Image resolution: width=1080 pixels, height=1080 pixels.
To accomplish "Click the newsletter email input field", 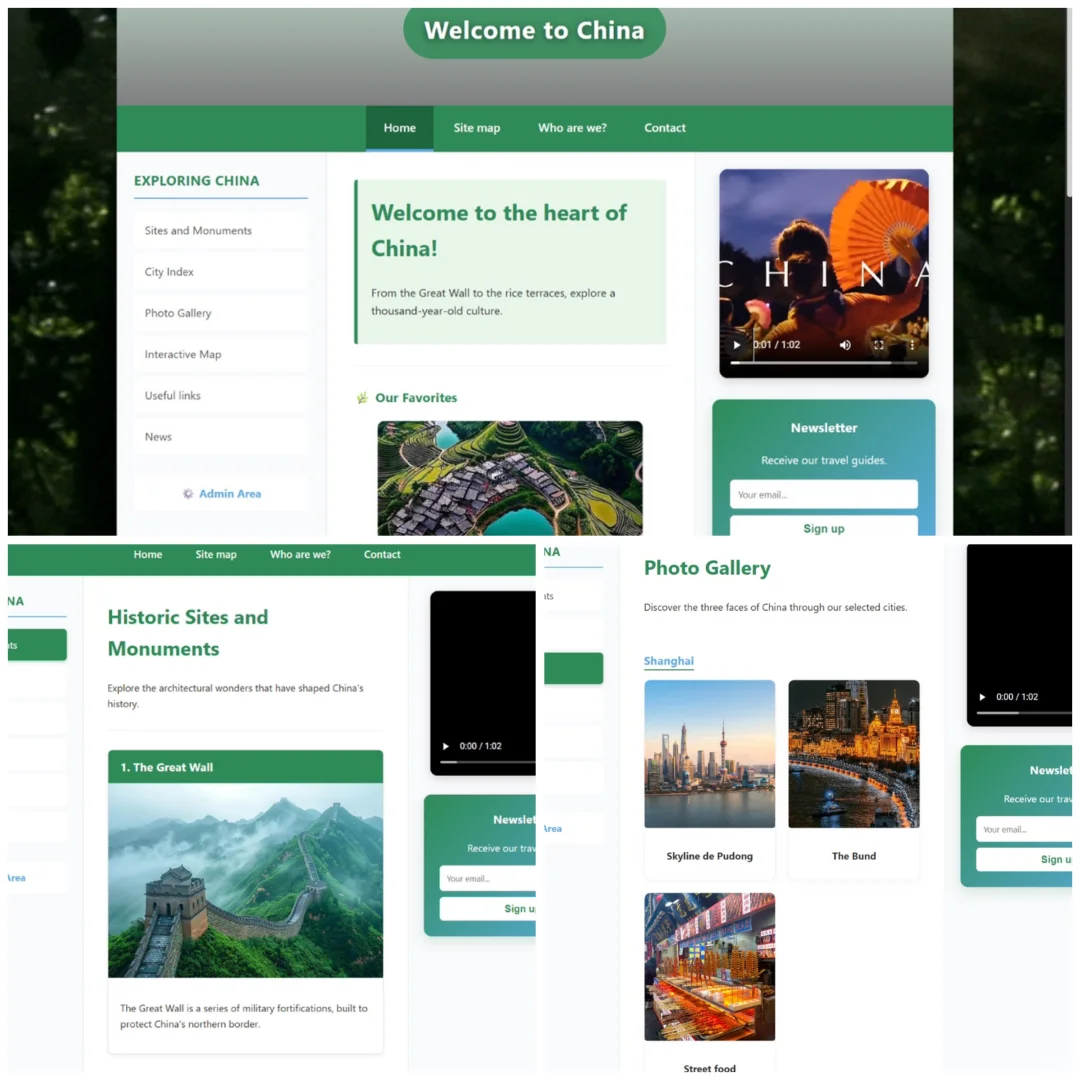I will 823,493.
